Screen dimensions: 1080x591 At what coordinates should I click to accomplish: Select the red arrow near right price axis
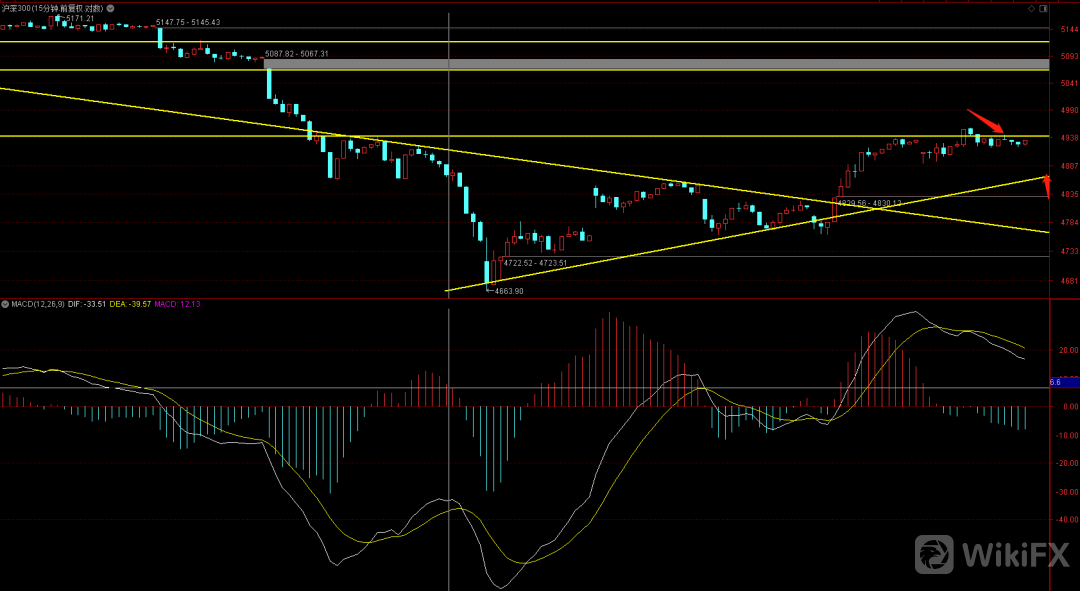coord(1047,186)
